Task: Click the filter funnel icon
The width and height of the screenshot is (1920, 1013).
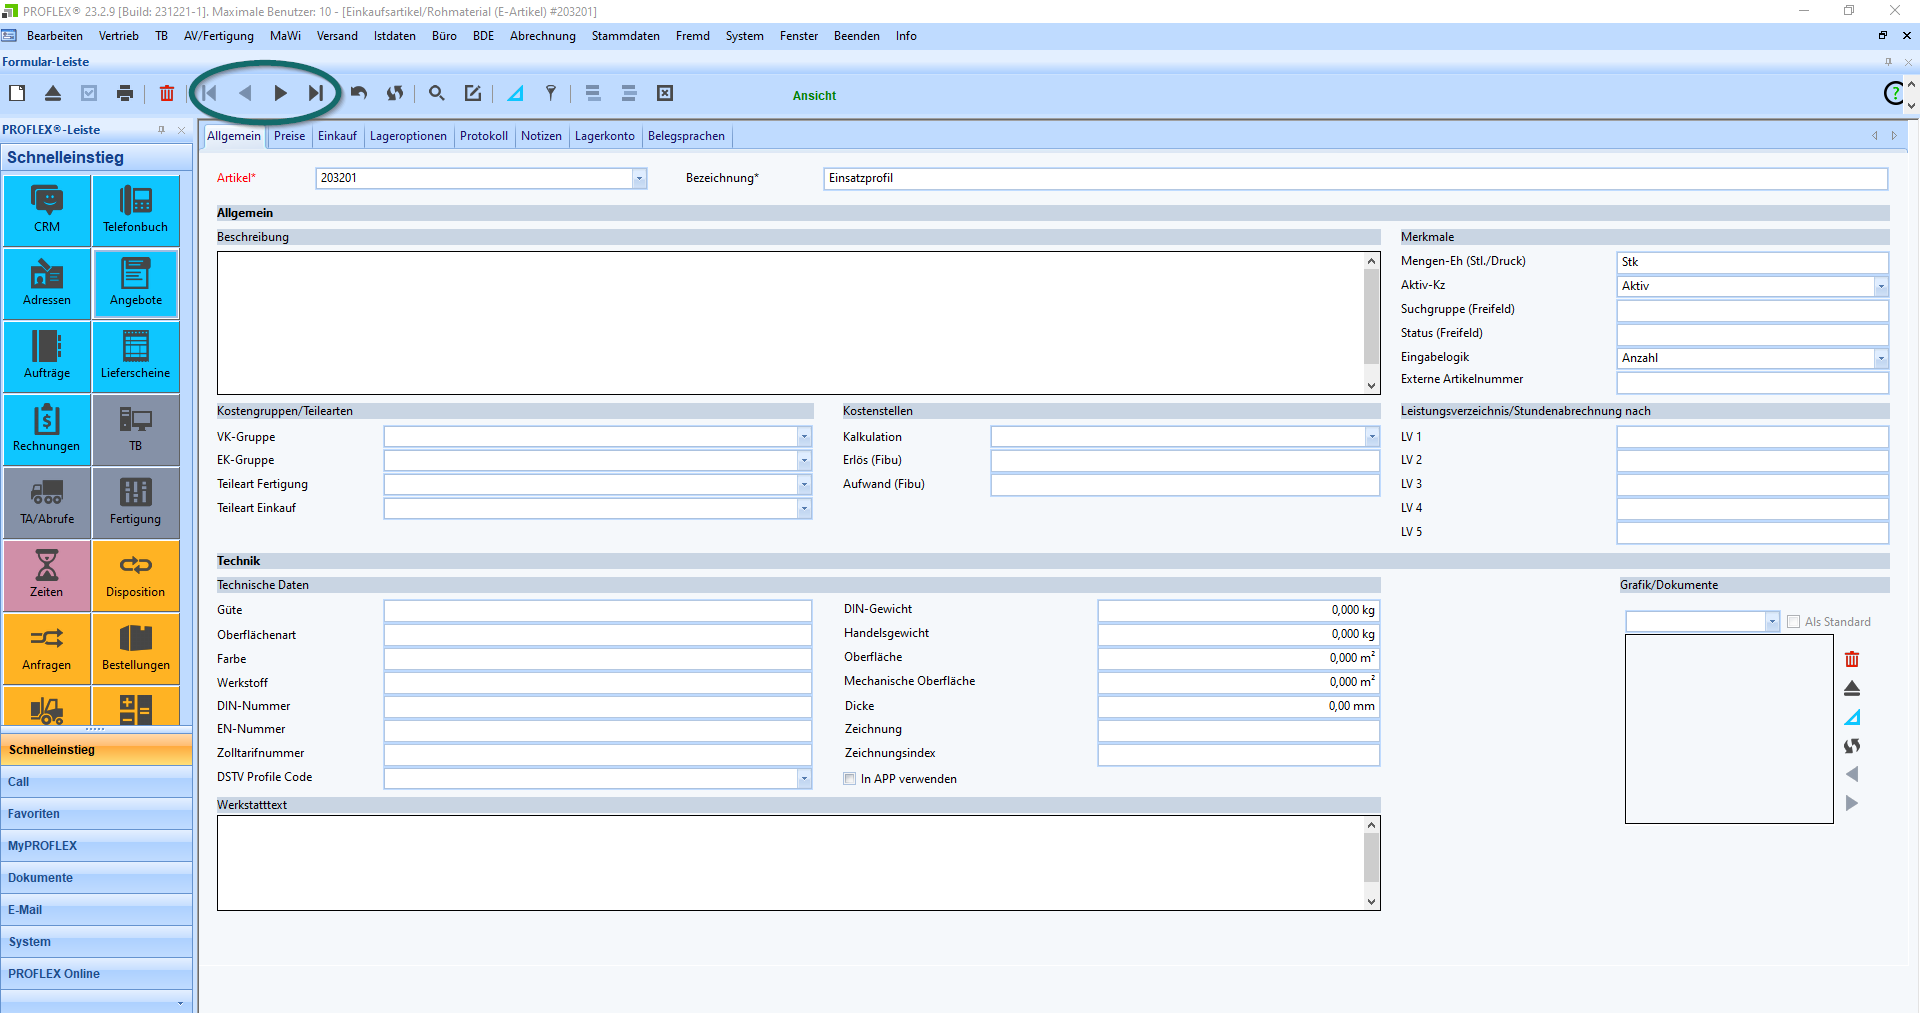Action: [550, 93]
